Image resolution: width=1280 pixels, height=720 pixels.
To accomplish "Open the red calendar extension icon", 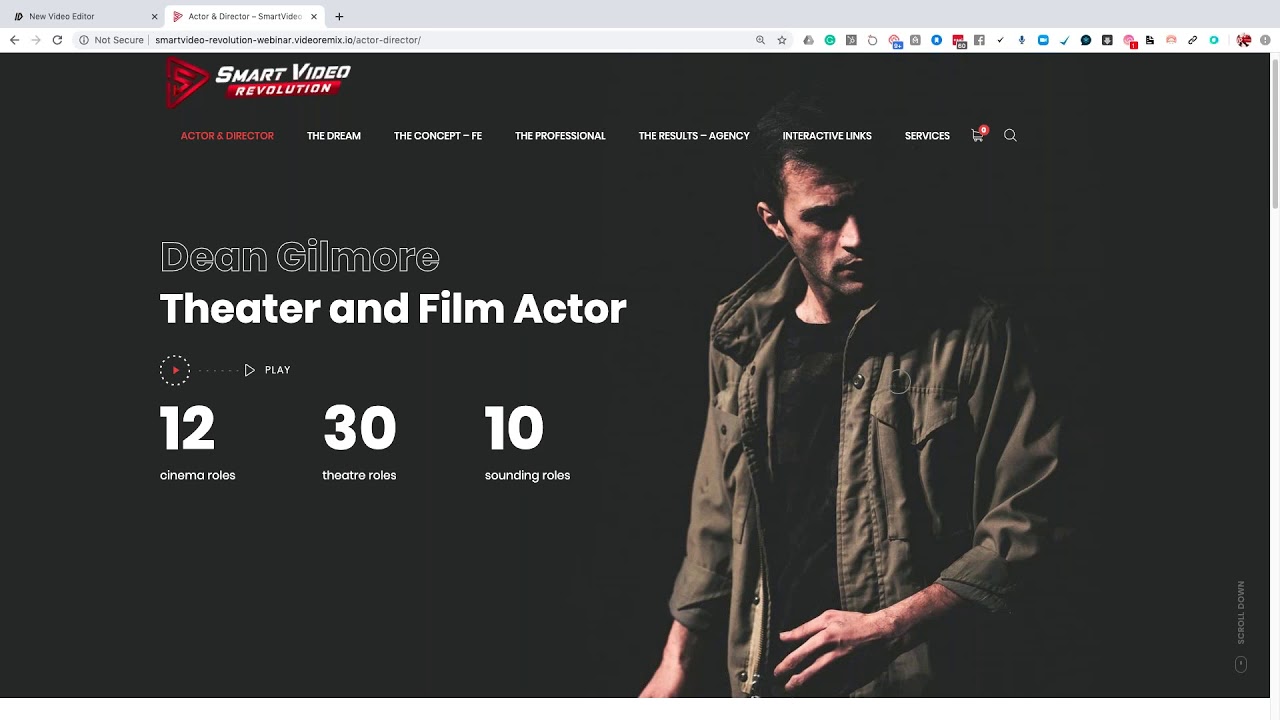I will click(x=959, y=41).
